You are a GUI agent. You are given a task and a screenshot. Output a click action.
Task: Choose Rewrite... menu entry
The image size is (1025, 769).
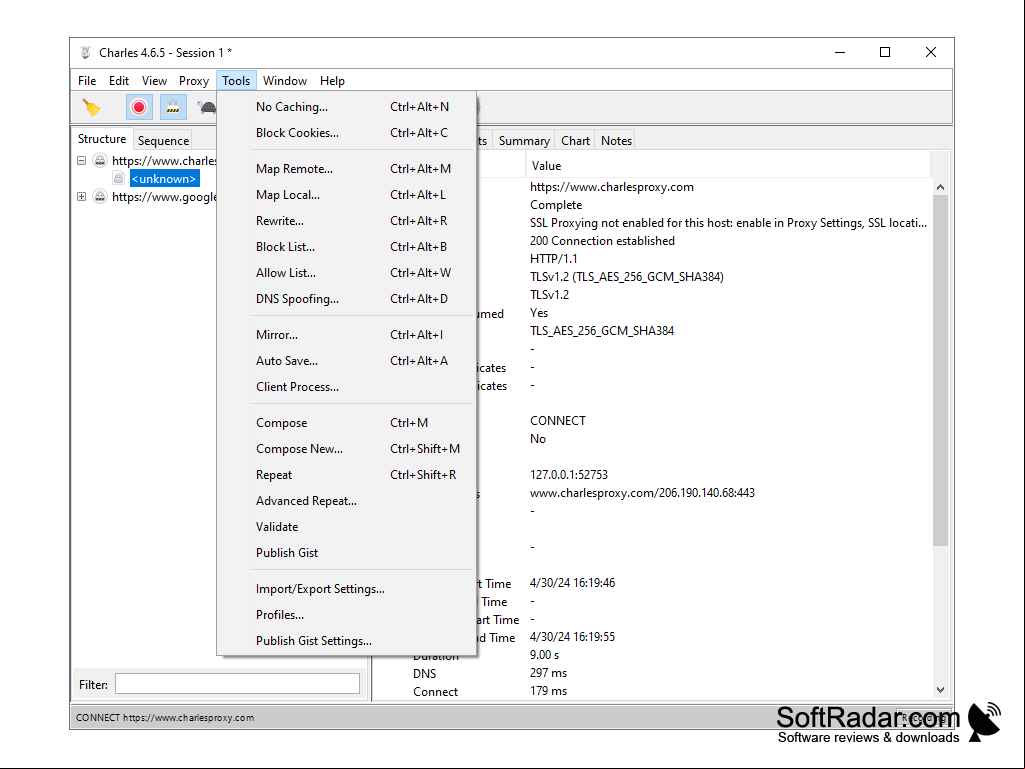coord(346,221)
